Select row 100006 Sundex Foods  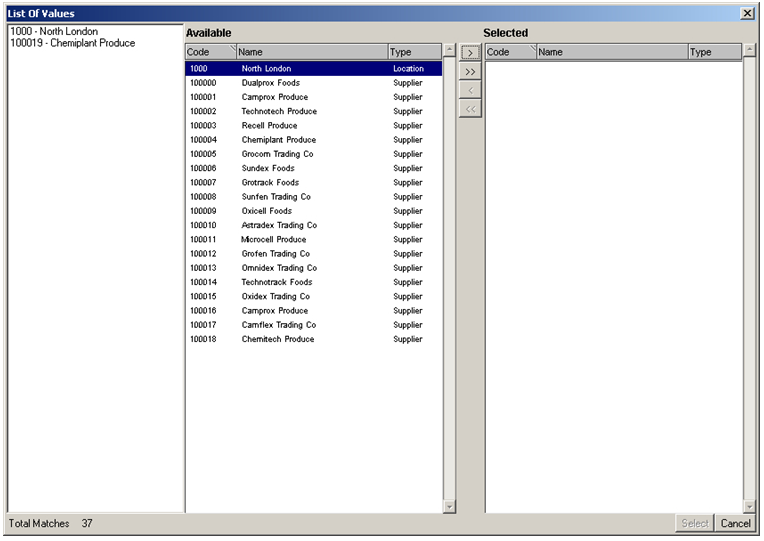coord(314,168)
